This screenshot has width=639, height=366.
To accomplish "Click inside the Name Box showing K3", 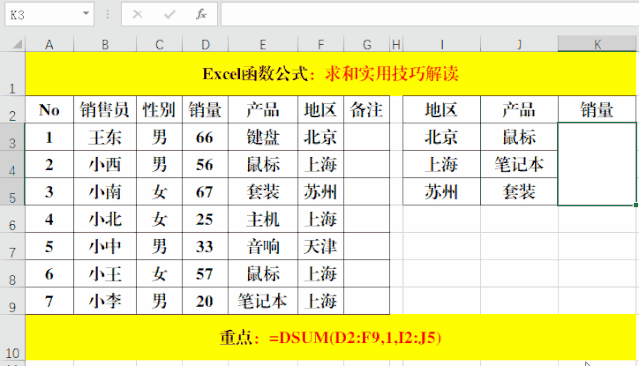I will point(43,15).
